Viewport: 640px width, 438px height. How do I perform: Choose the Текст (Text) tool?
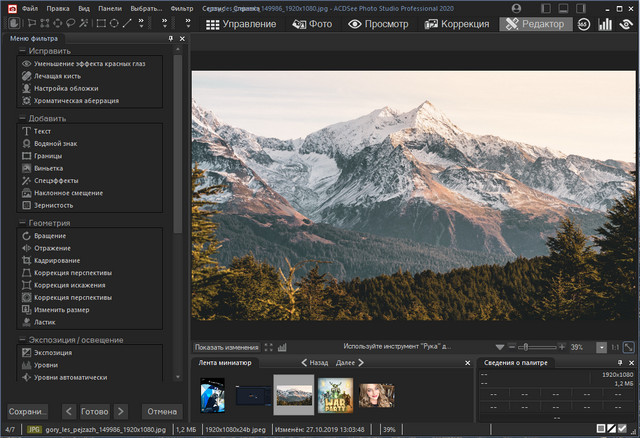tap(42, 131)
